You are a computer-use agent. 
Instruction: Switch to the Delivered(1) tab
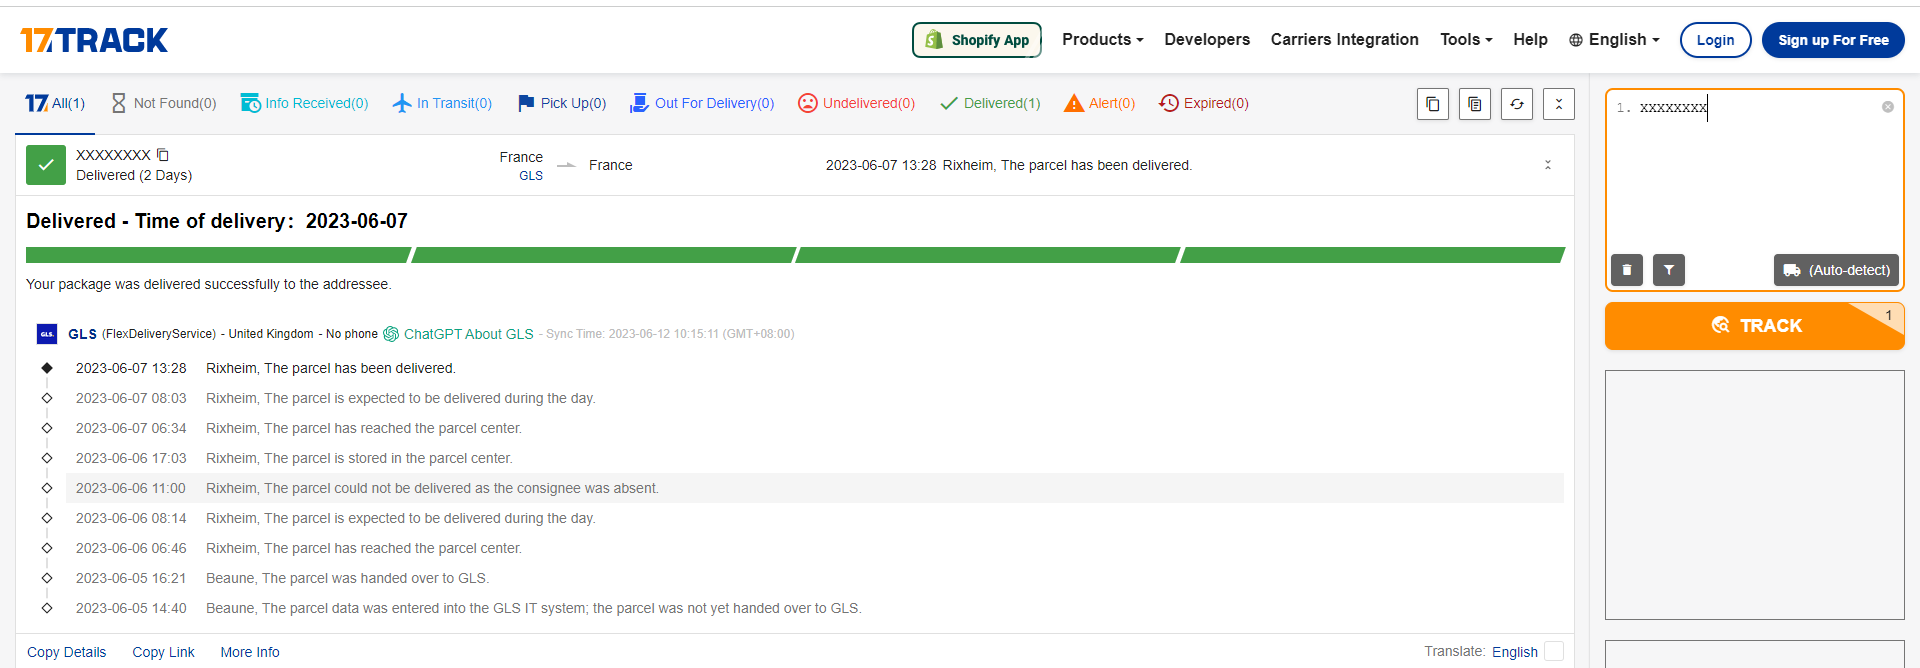tap(990, 103)
